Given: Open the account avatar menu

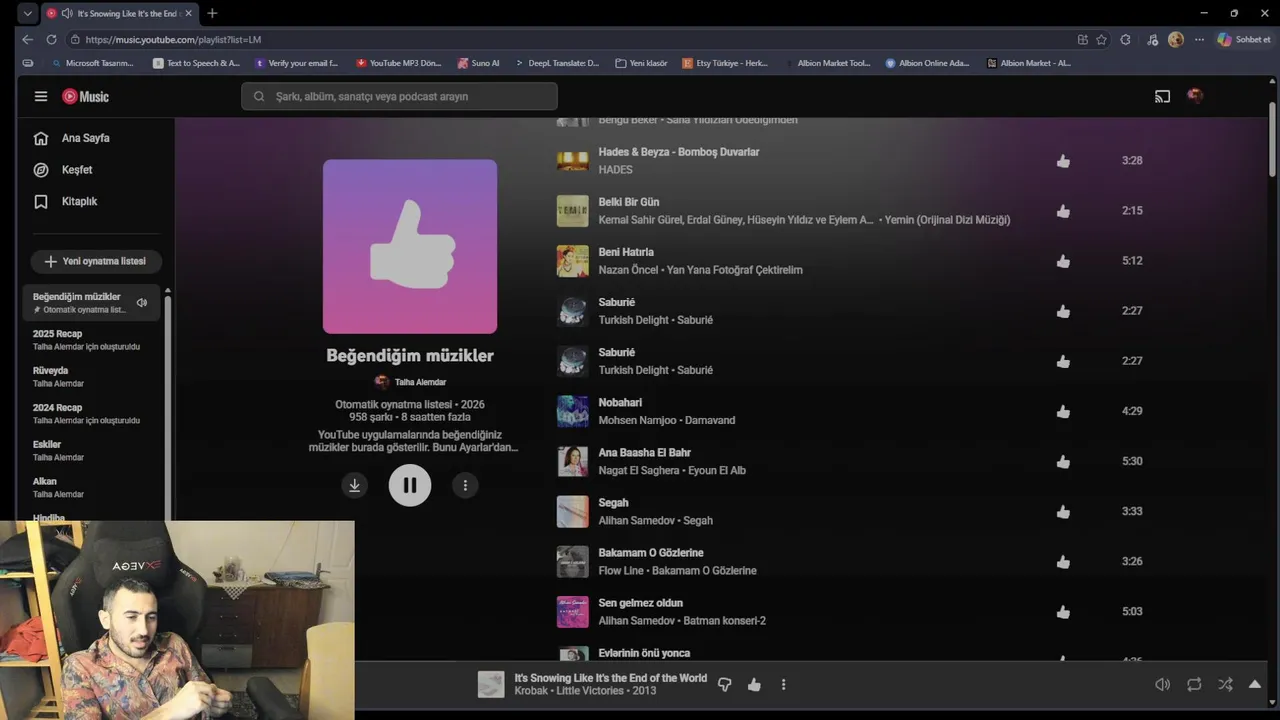Looking at the screenshot, I should [1194, 96].
